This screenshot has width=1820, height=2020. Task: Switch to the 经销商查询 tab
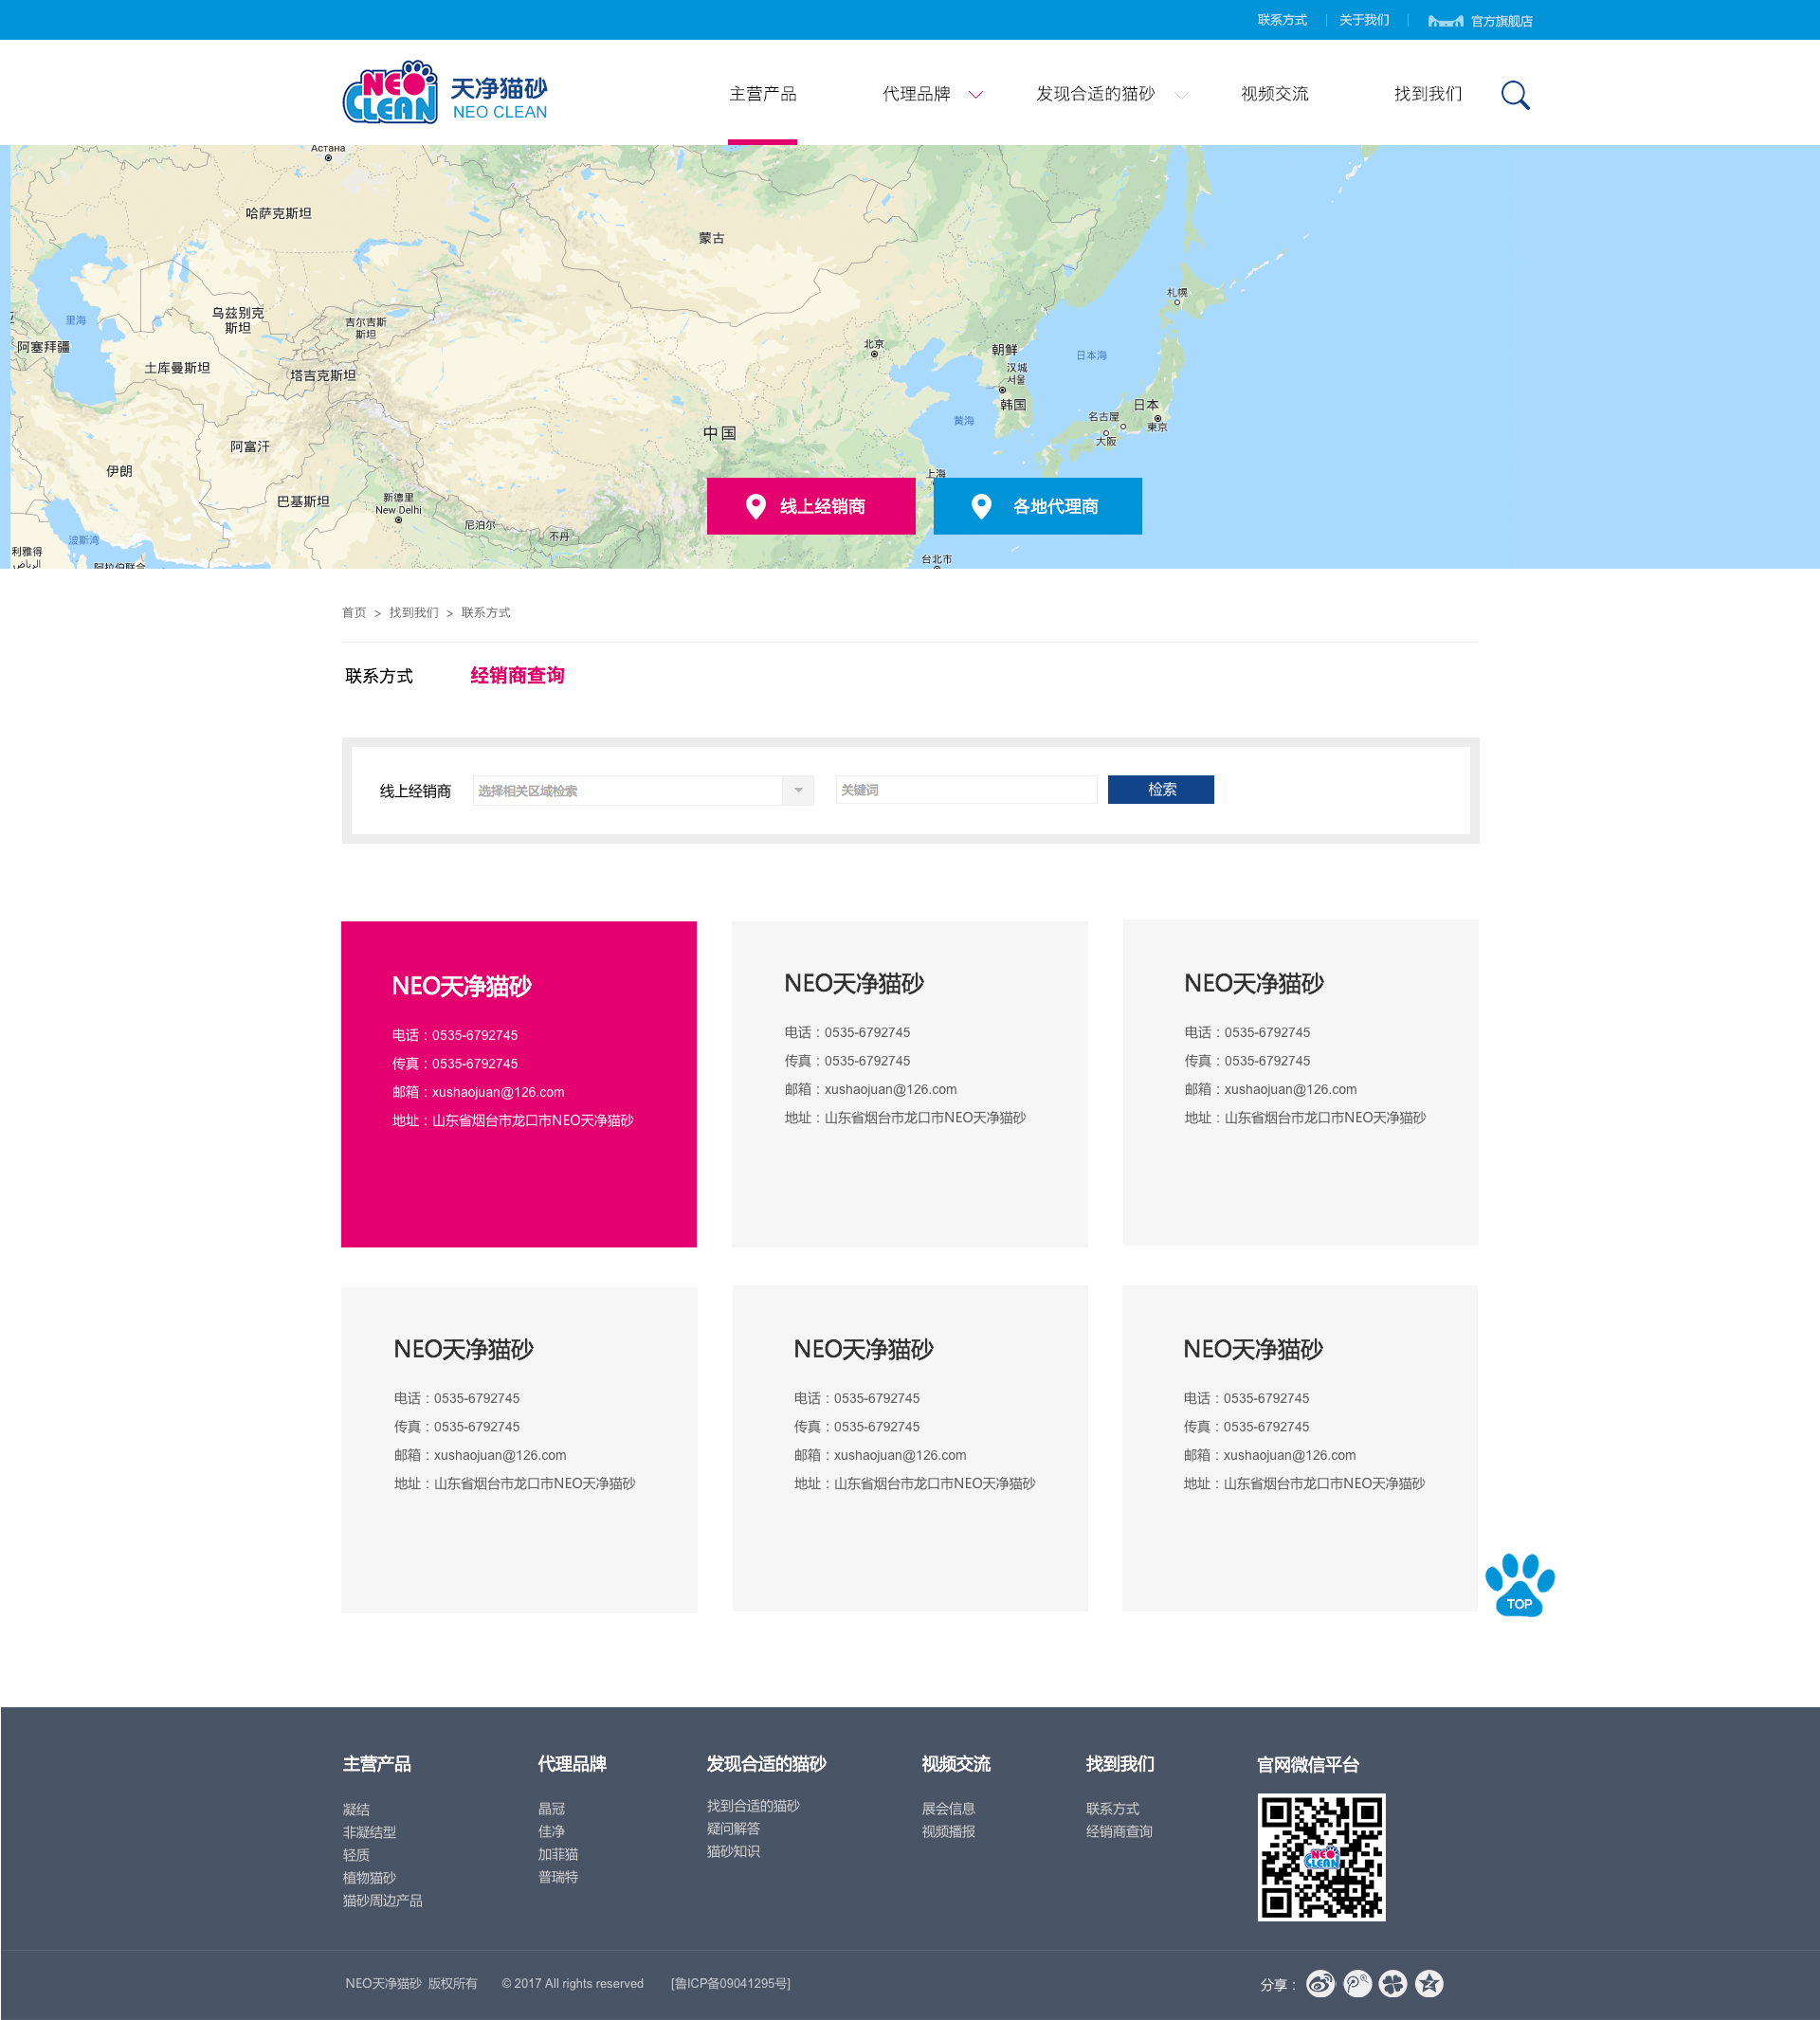517,676
